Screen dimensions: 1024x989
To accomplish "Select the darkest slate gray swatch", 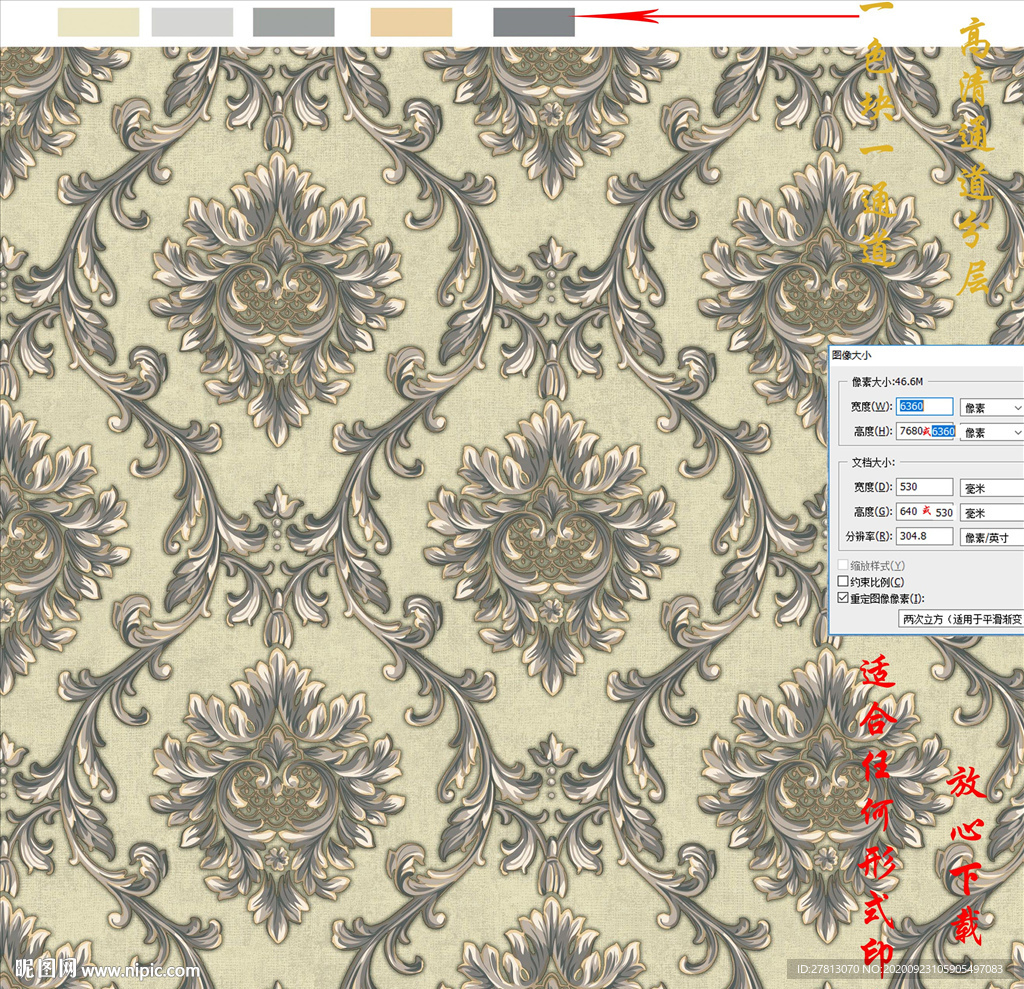I will [534, 22].
